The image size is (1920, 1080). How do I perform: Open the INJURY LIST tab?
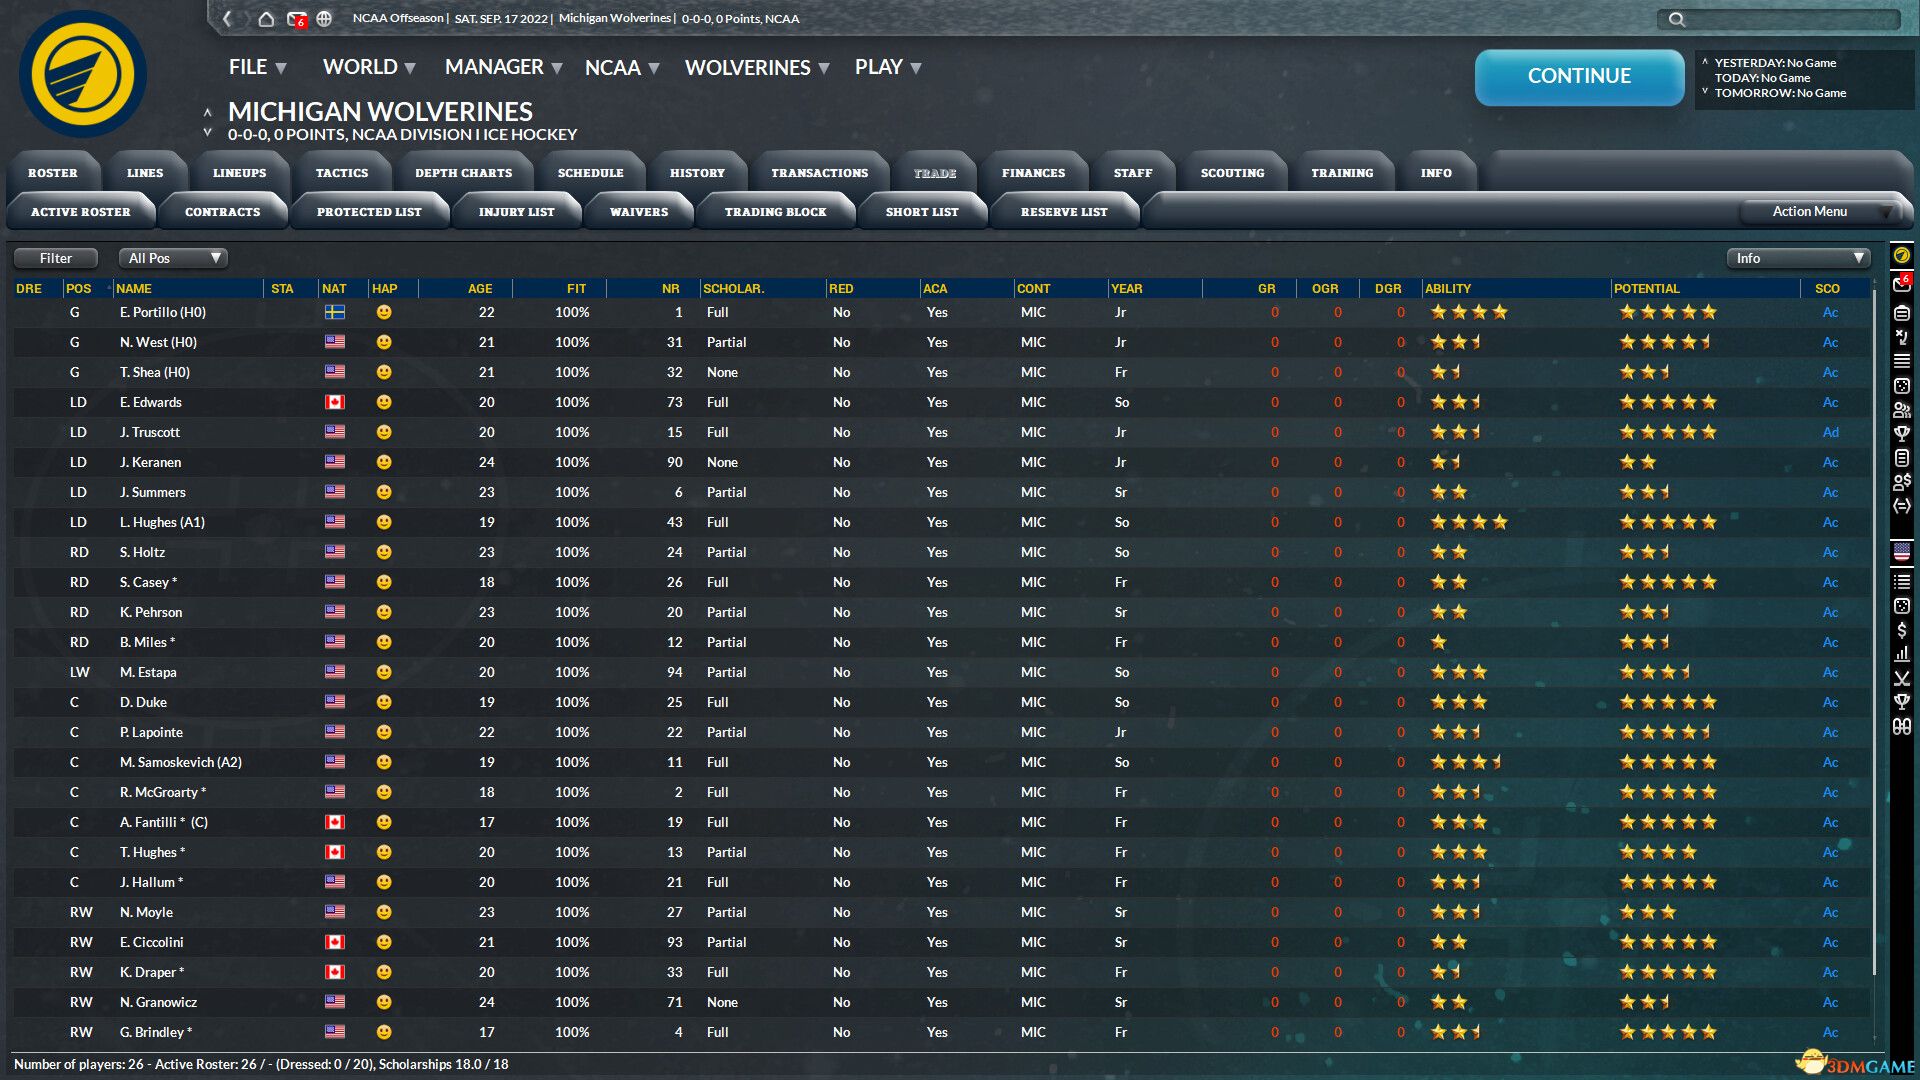(516, 212)
